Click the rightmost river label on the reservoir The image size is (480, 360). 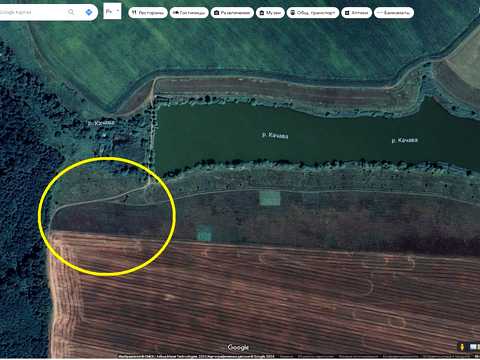click(x=404, y=140)
